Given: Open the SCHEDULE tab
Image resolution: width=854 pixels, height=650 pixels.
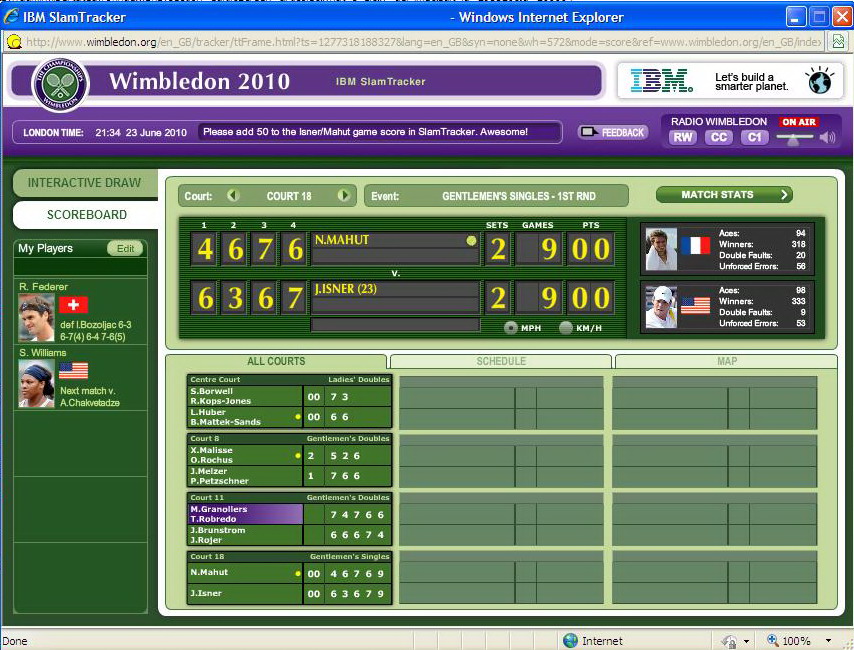Looking at the screenshot, I should [501, 361].
